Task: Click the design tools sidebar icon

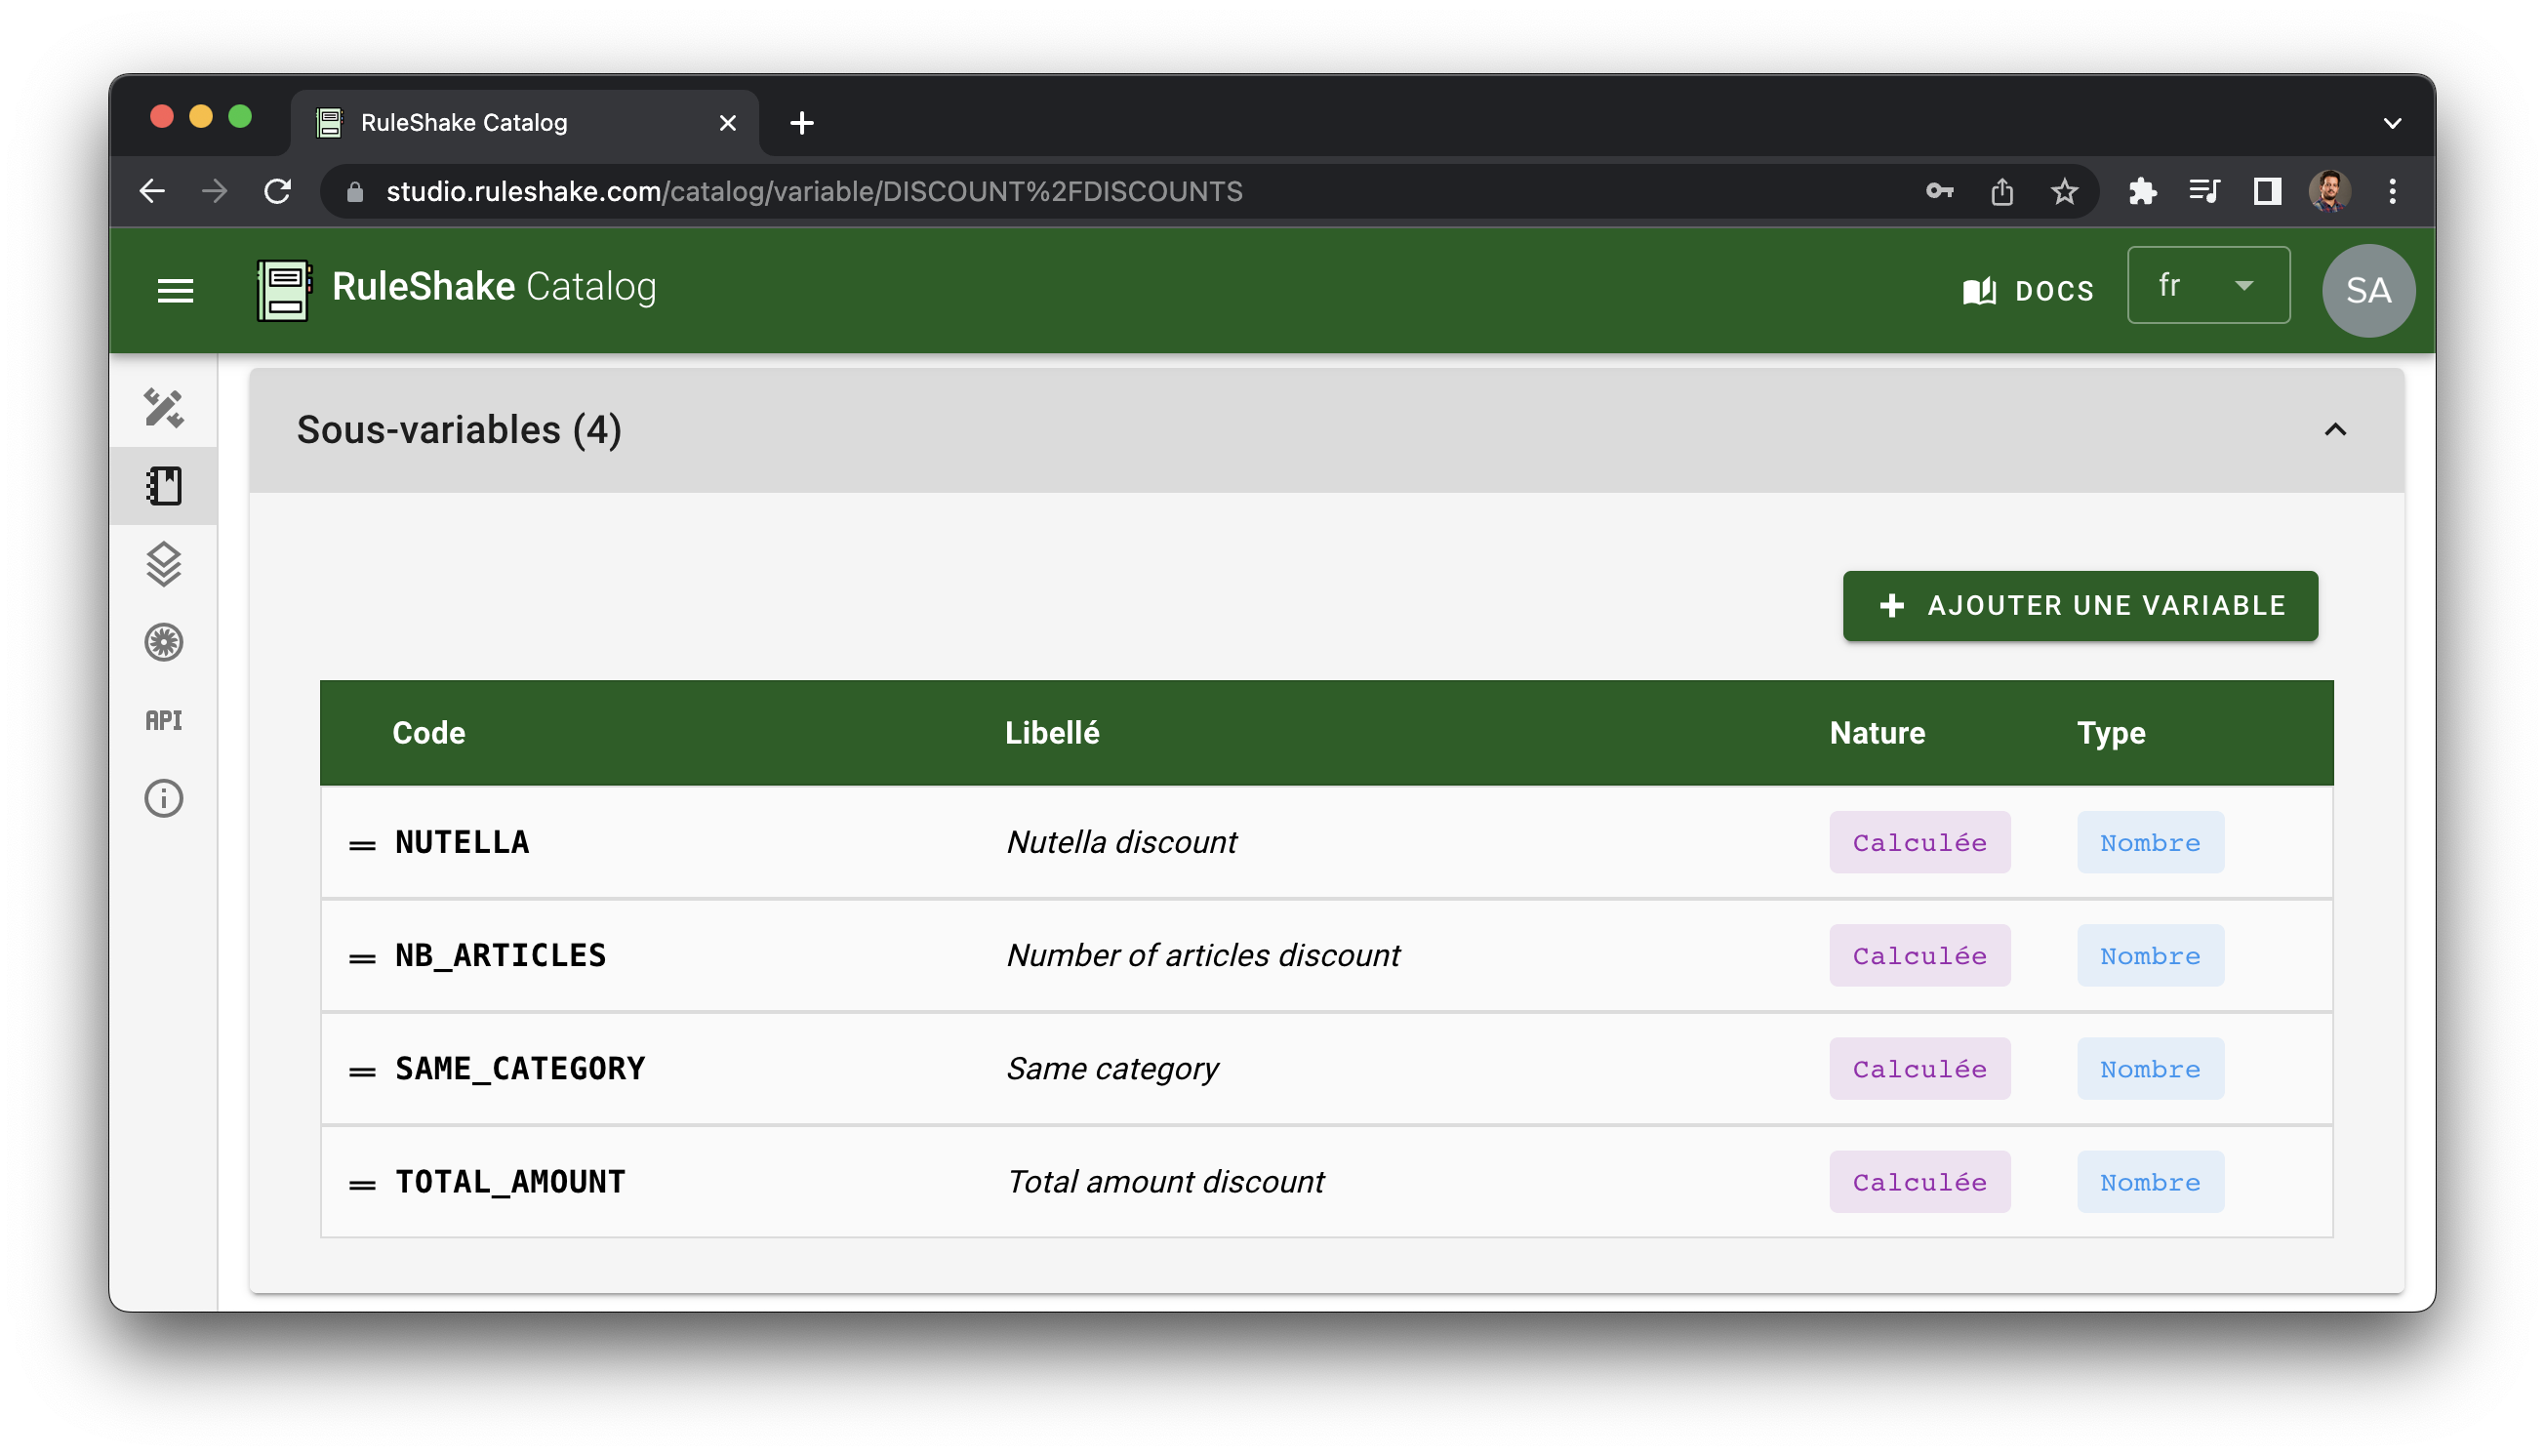Action: (164, 408)
